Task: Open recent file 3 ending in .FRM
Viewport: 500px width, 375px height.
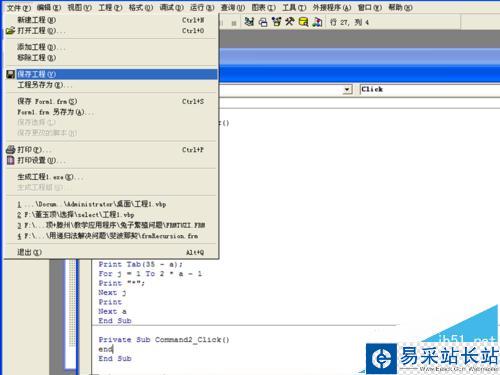Action: point(111,225)
